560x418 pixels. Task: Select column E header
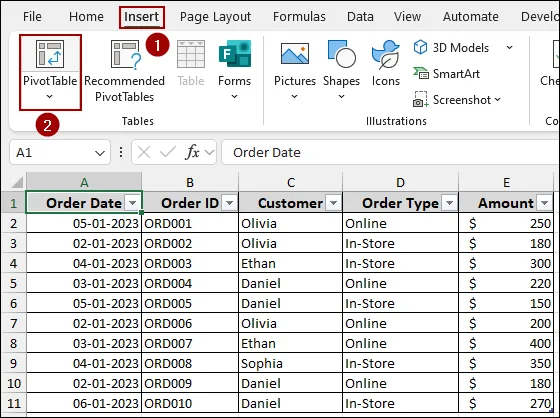coord(506,182)
